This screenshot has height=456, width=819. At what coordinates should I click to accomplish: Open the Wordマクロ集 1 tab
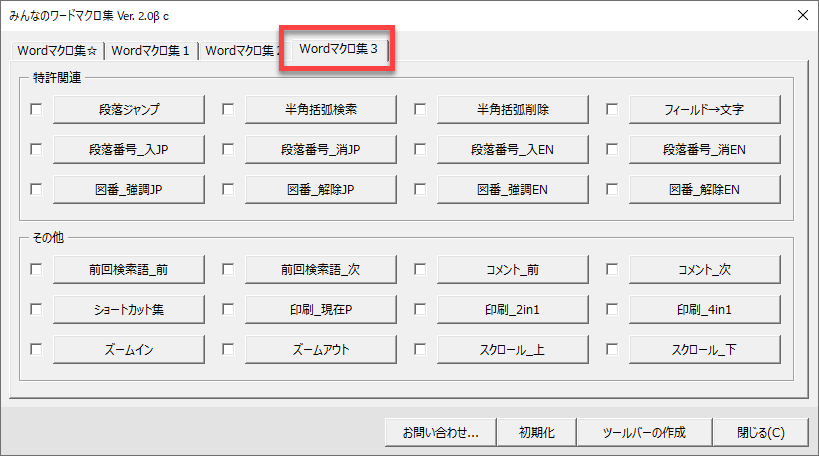(150, 50)
